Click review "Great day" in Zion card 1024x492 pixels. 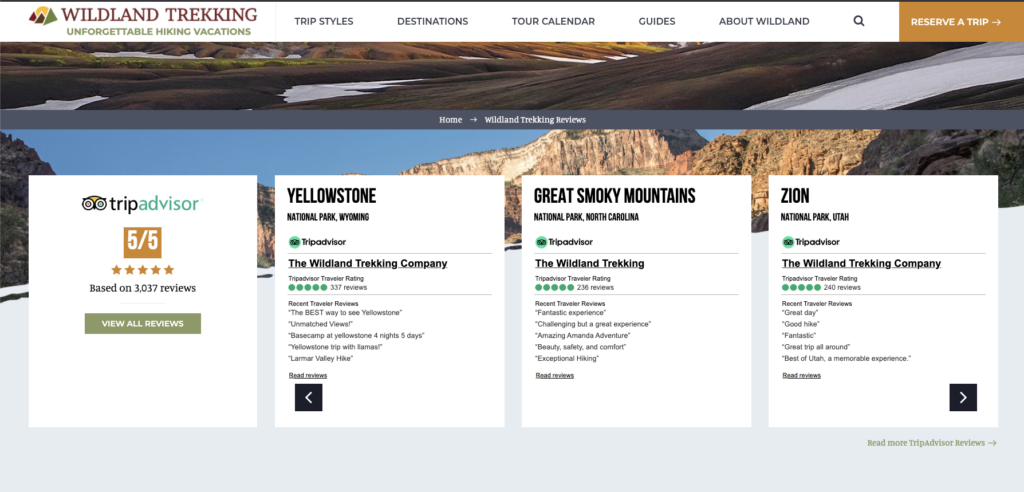pyautogui.click(x=799, y=312)
